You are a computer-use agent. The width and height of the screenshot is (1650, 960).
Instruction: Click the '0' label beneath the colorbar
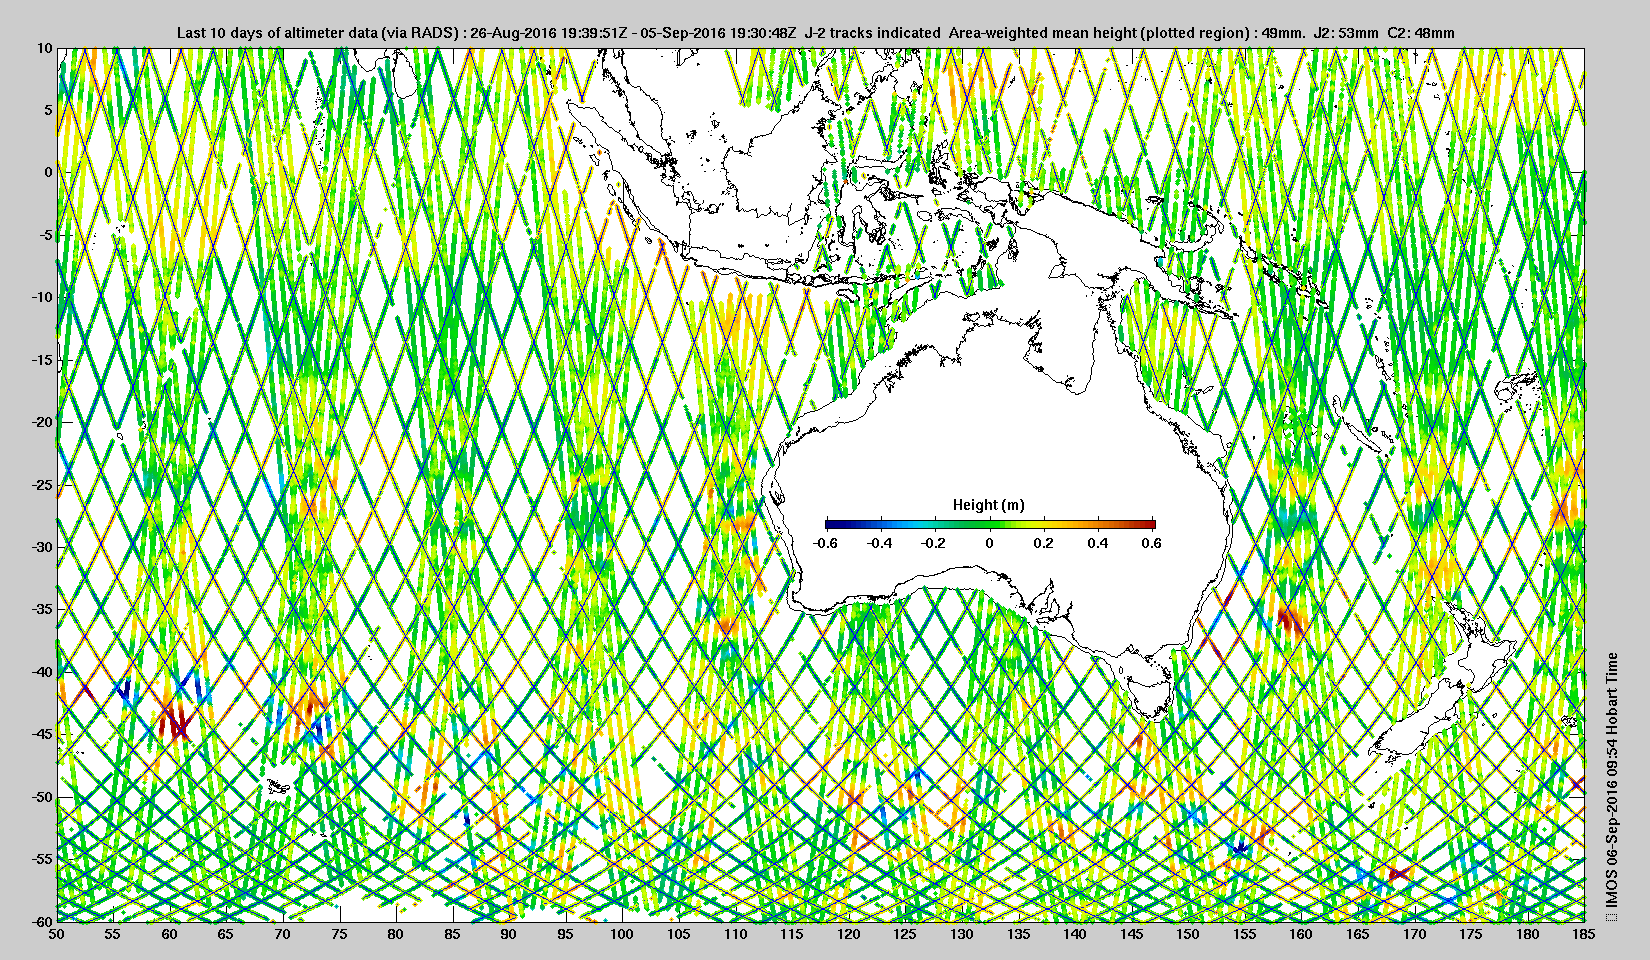pos(990,543)
